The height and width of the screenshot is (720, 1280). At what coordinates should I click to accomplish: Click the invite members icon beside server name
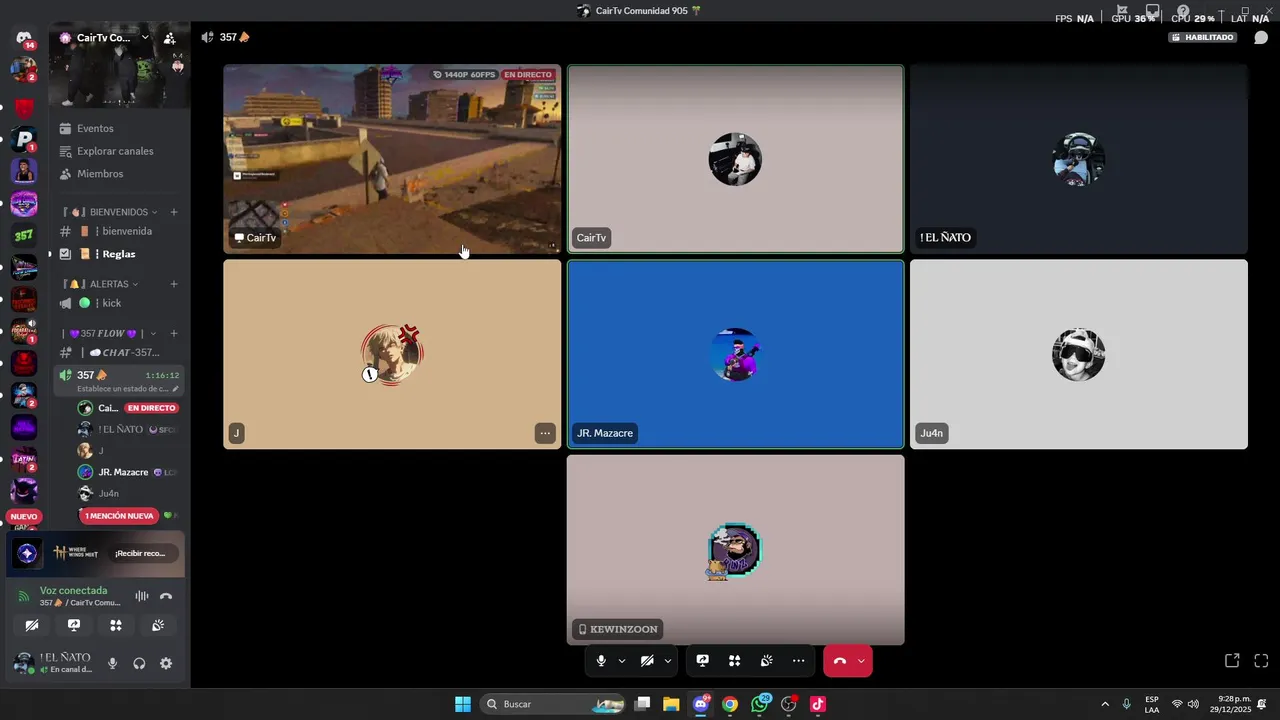coord(169,38)
